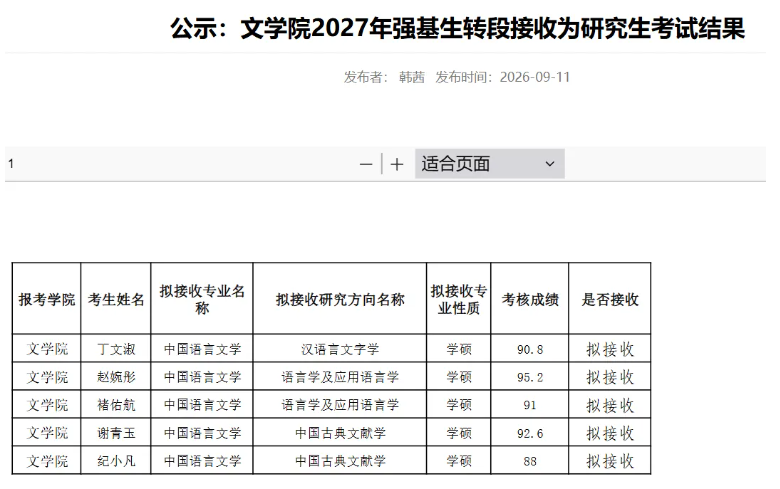Click publish date 2026-09-11
This screenshot has width=780, height=489.
tap(535, 77)
